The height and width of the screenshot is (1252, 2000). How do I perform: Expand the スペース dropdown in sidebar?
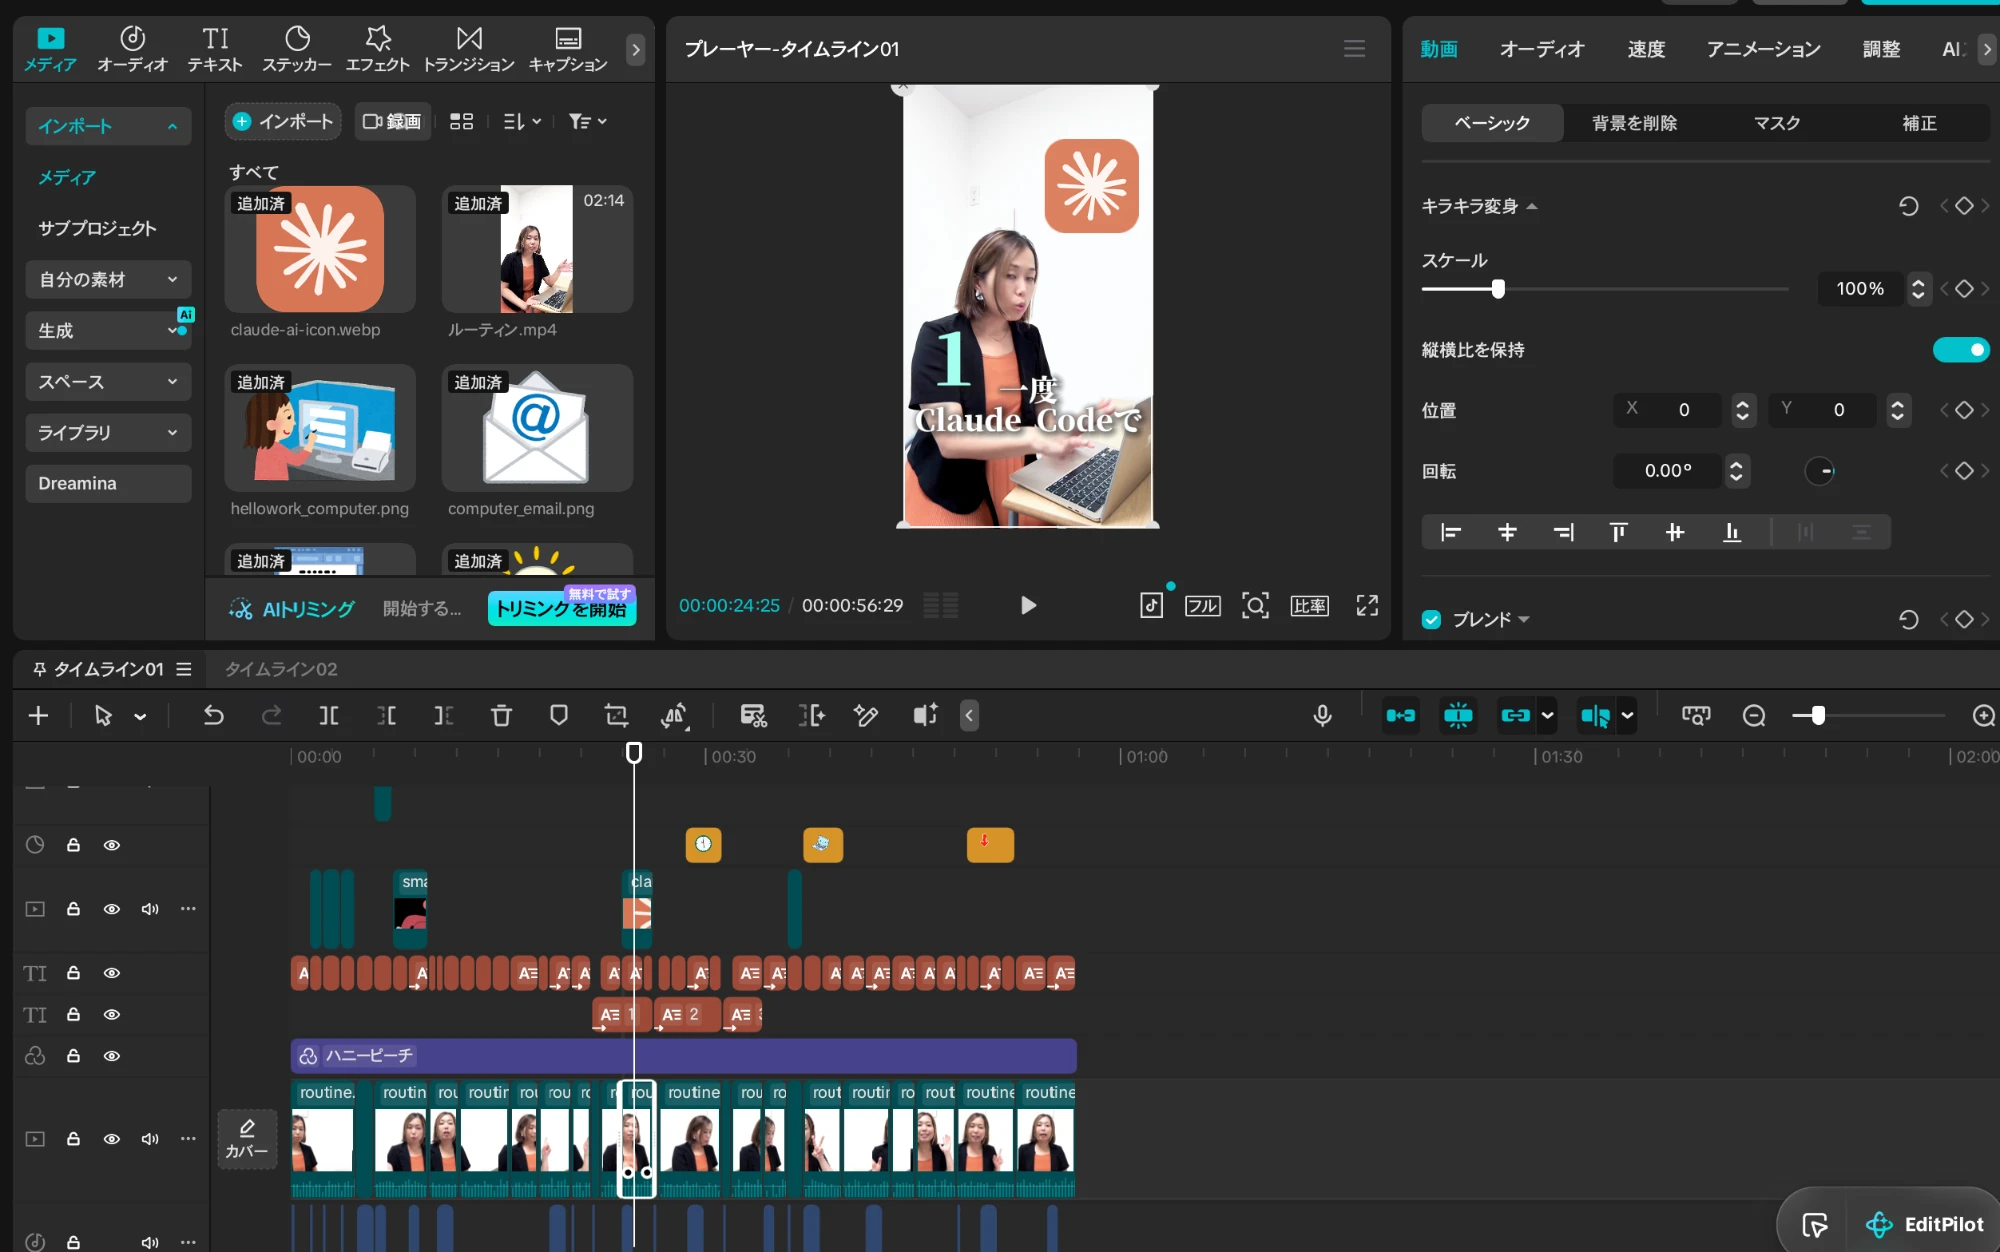point(108,381)
